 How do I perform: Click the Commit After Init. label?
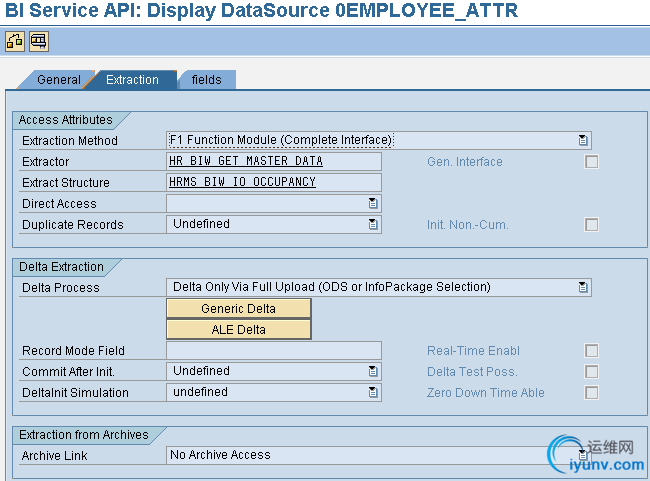[68, 372]
